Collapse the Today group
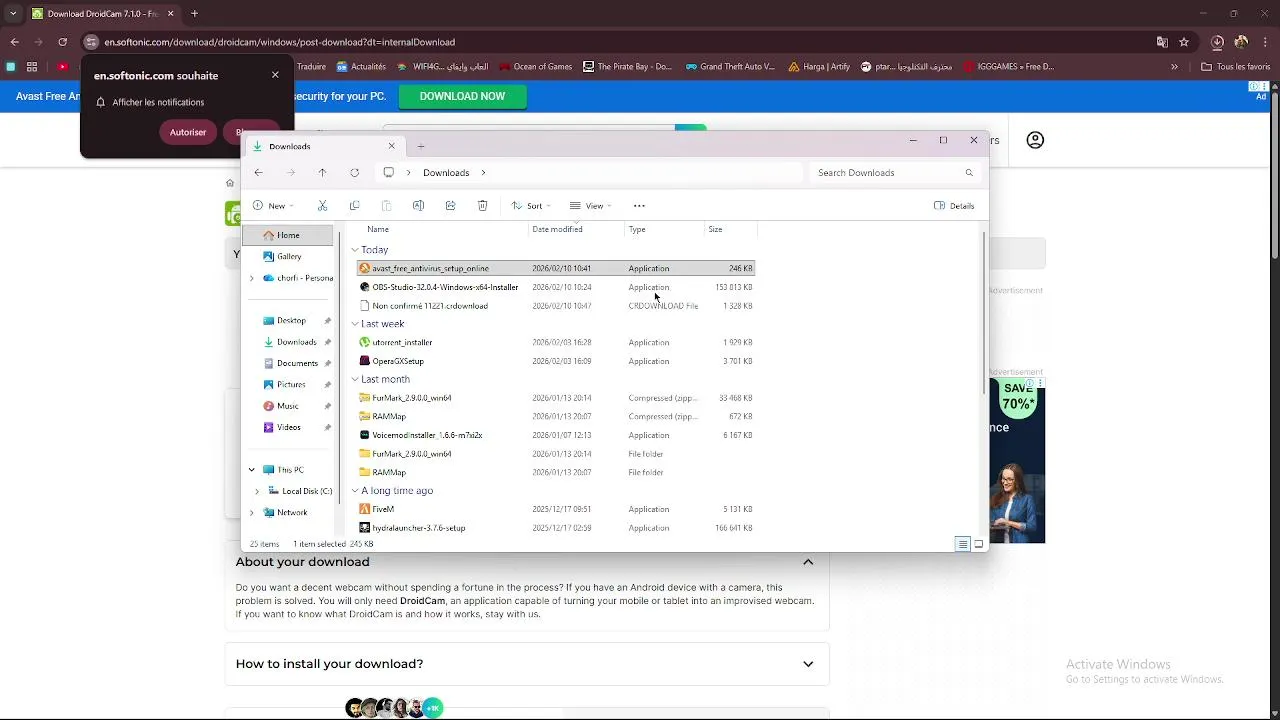 pyautogui.click(x=355, y=250)
